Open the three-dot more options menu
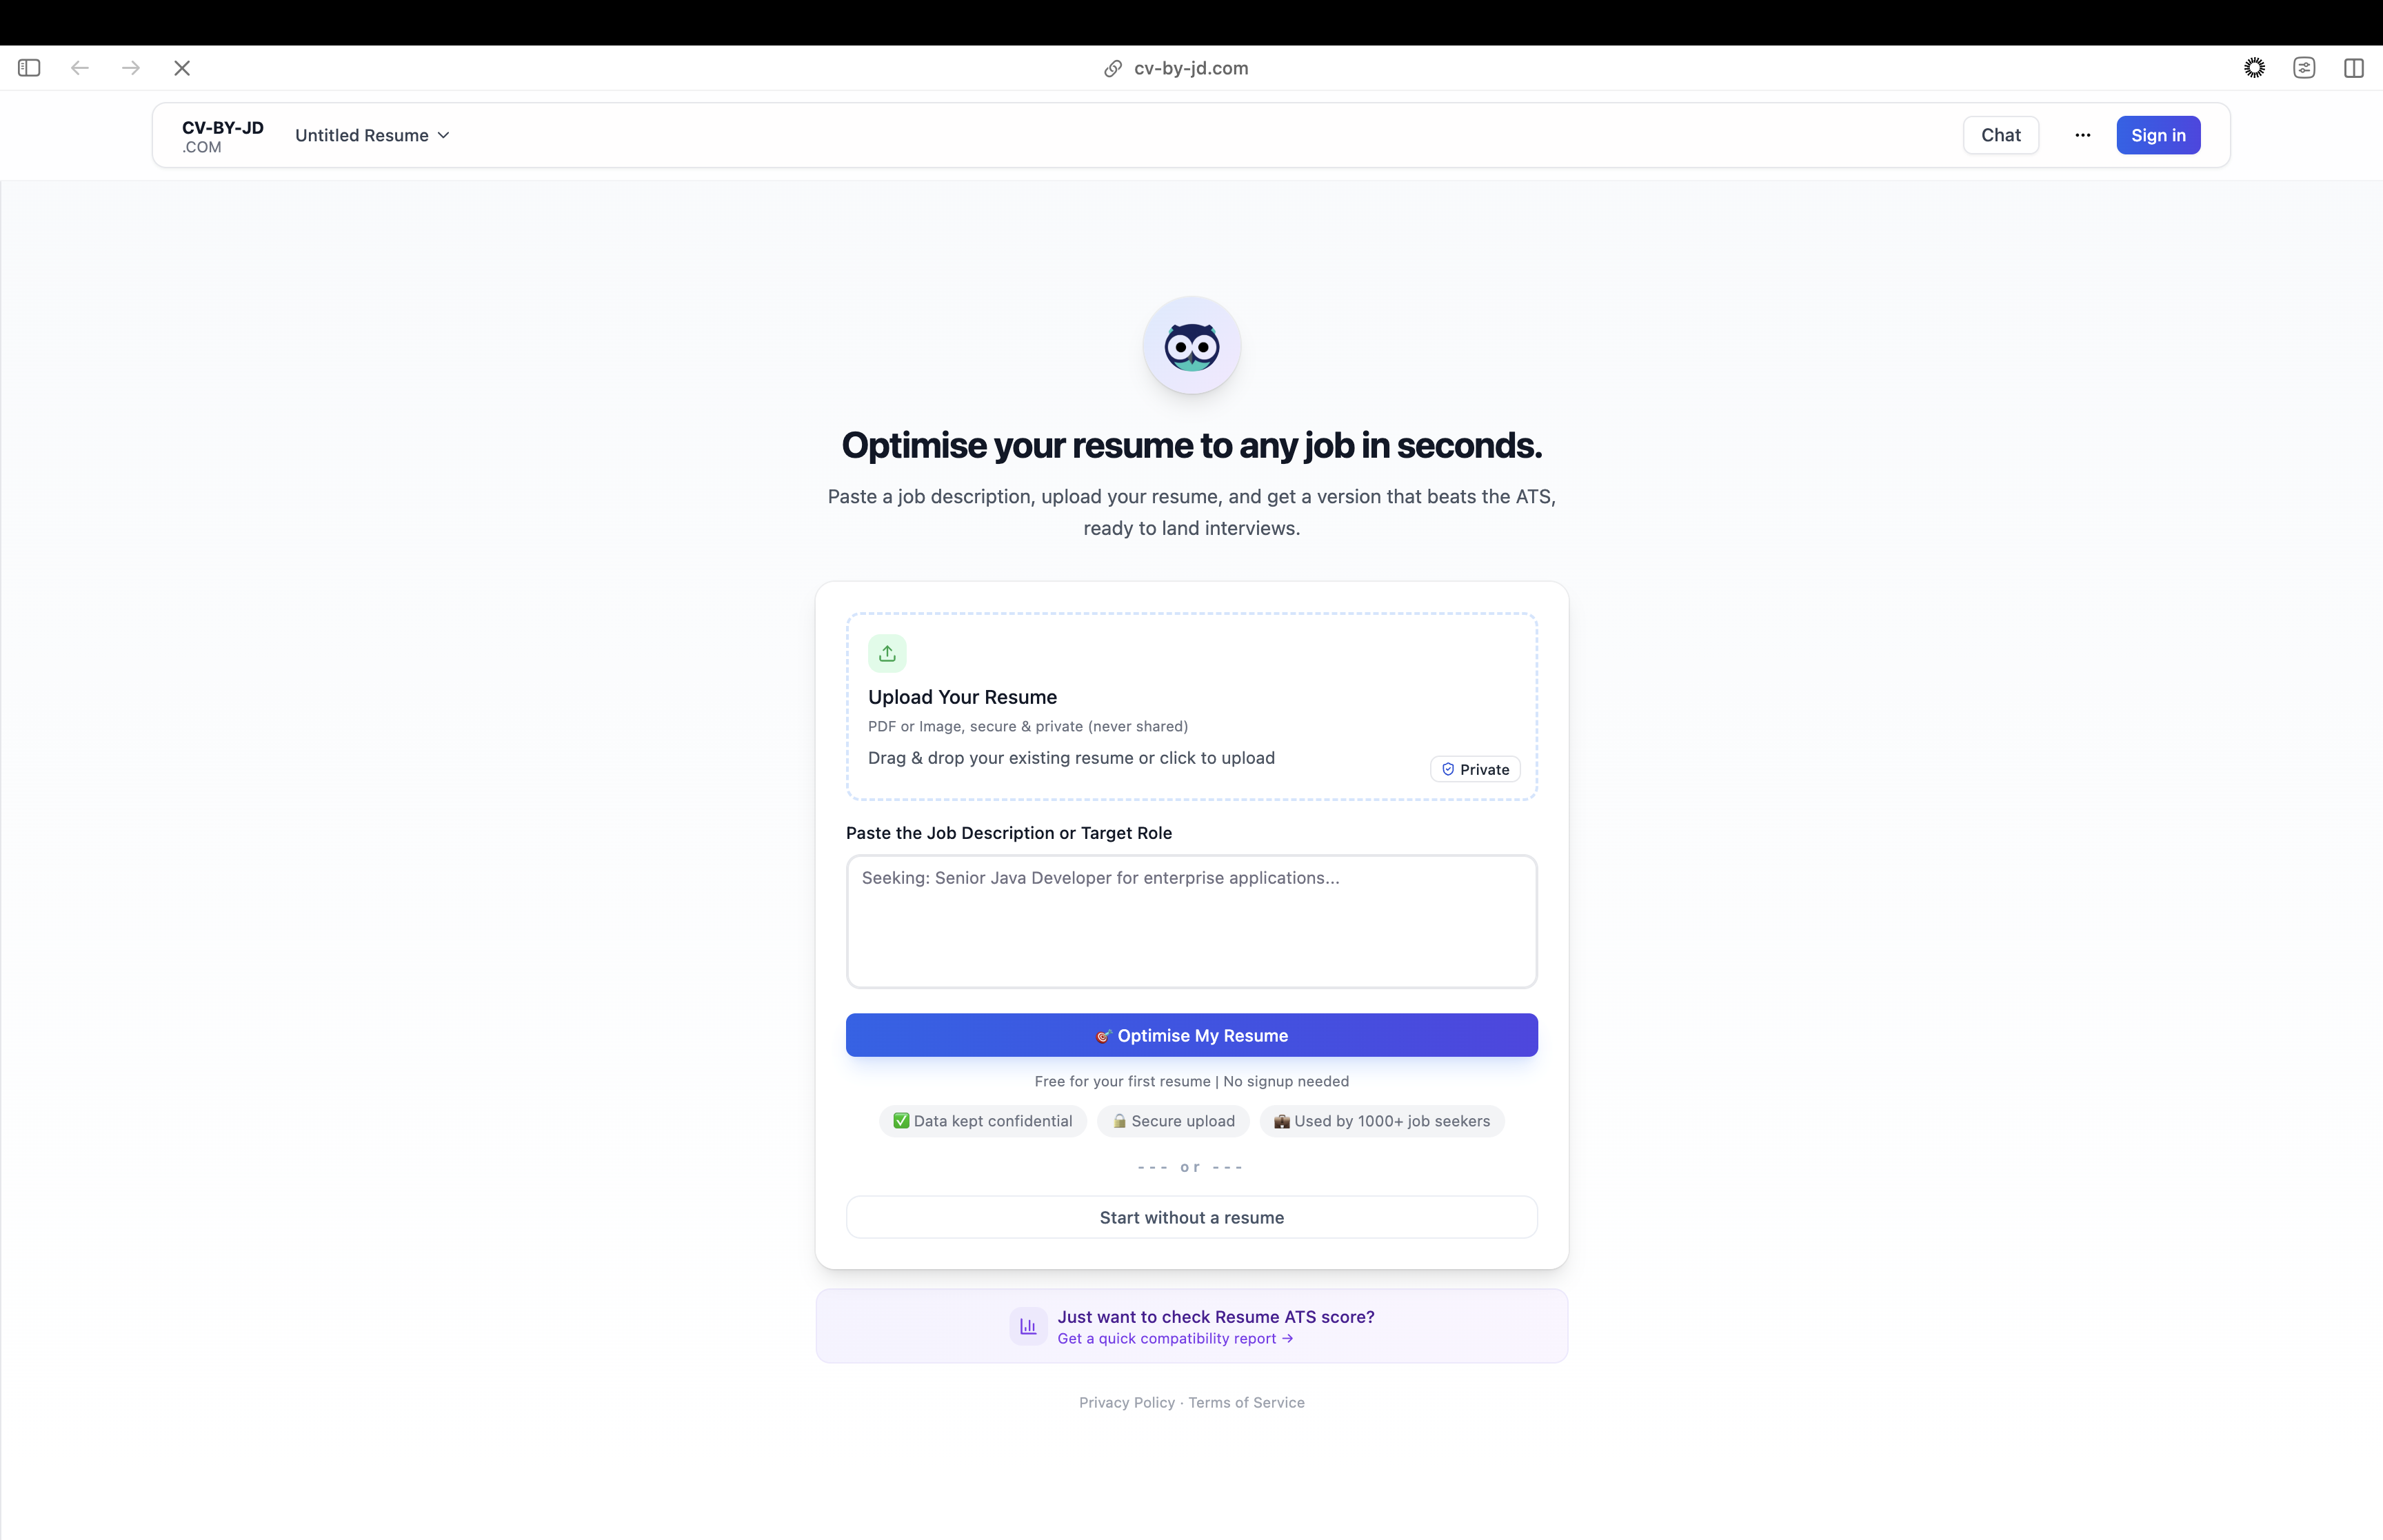Viewport: 2383px width, 1540px height. click(x=2082, y=135)
